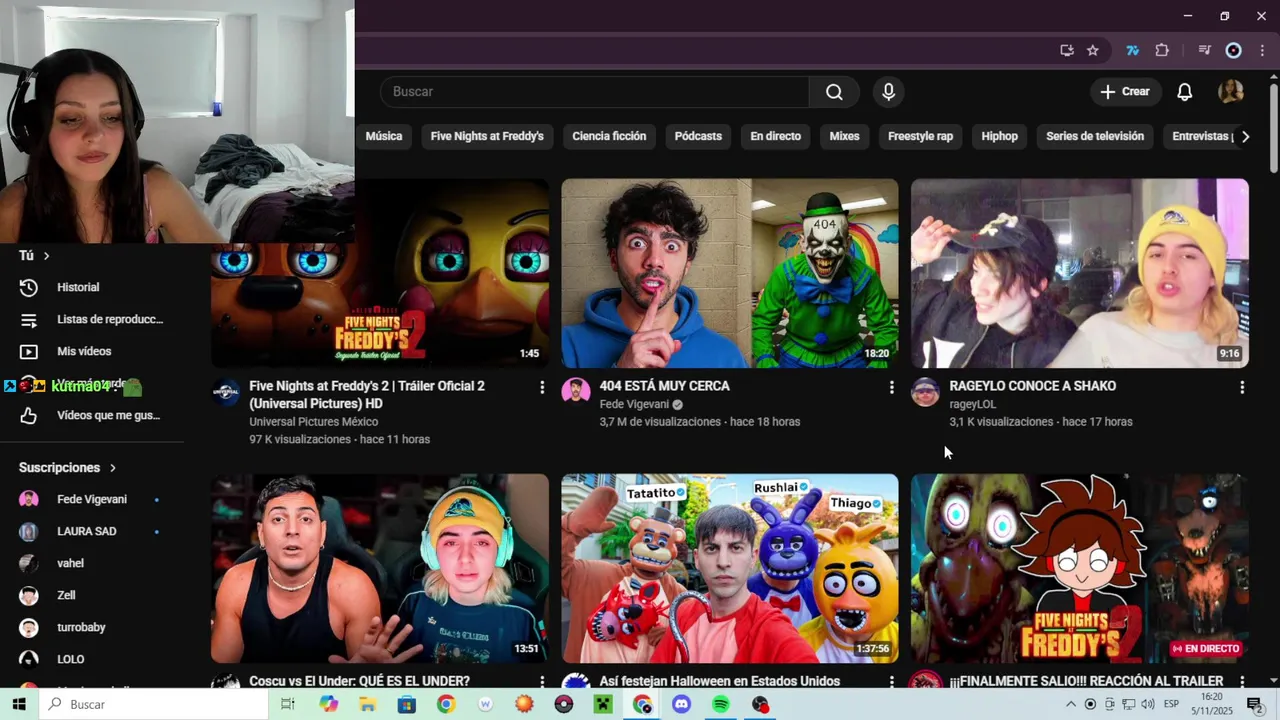This screenshot has width=1280, height=720.
Task: Open the Fede Vigevani channel avatar under the video
Action: point(576,391)
